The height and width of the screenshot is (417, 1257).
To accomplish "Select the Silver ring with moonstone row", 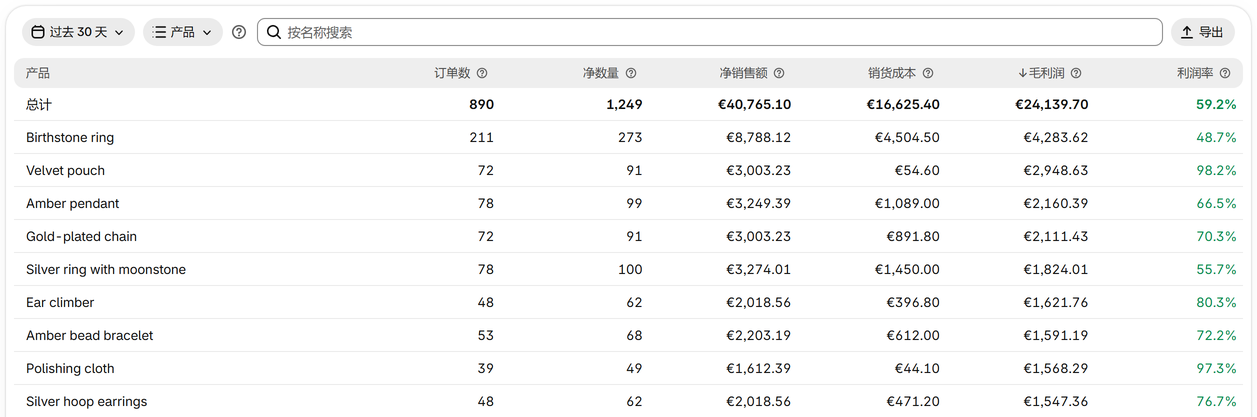I will point(628,269).
